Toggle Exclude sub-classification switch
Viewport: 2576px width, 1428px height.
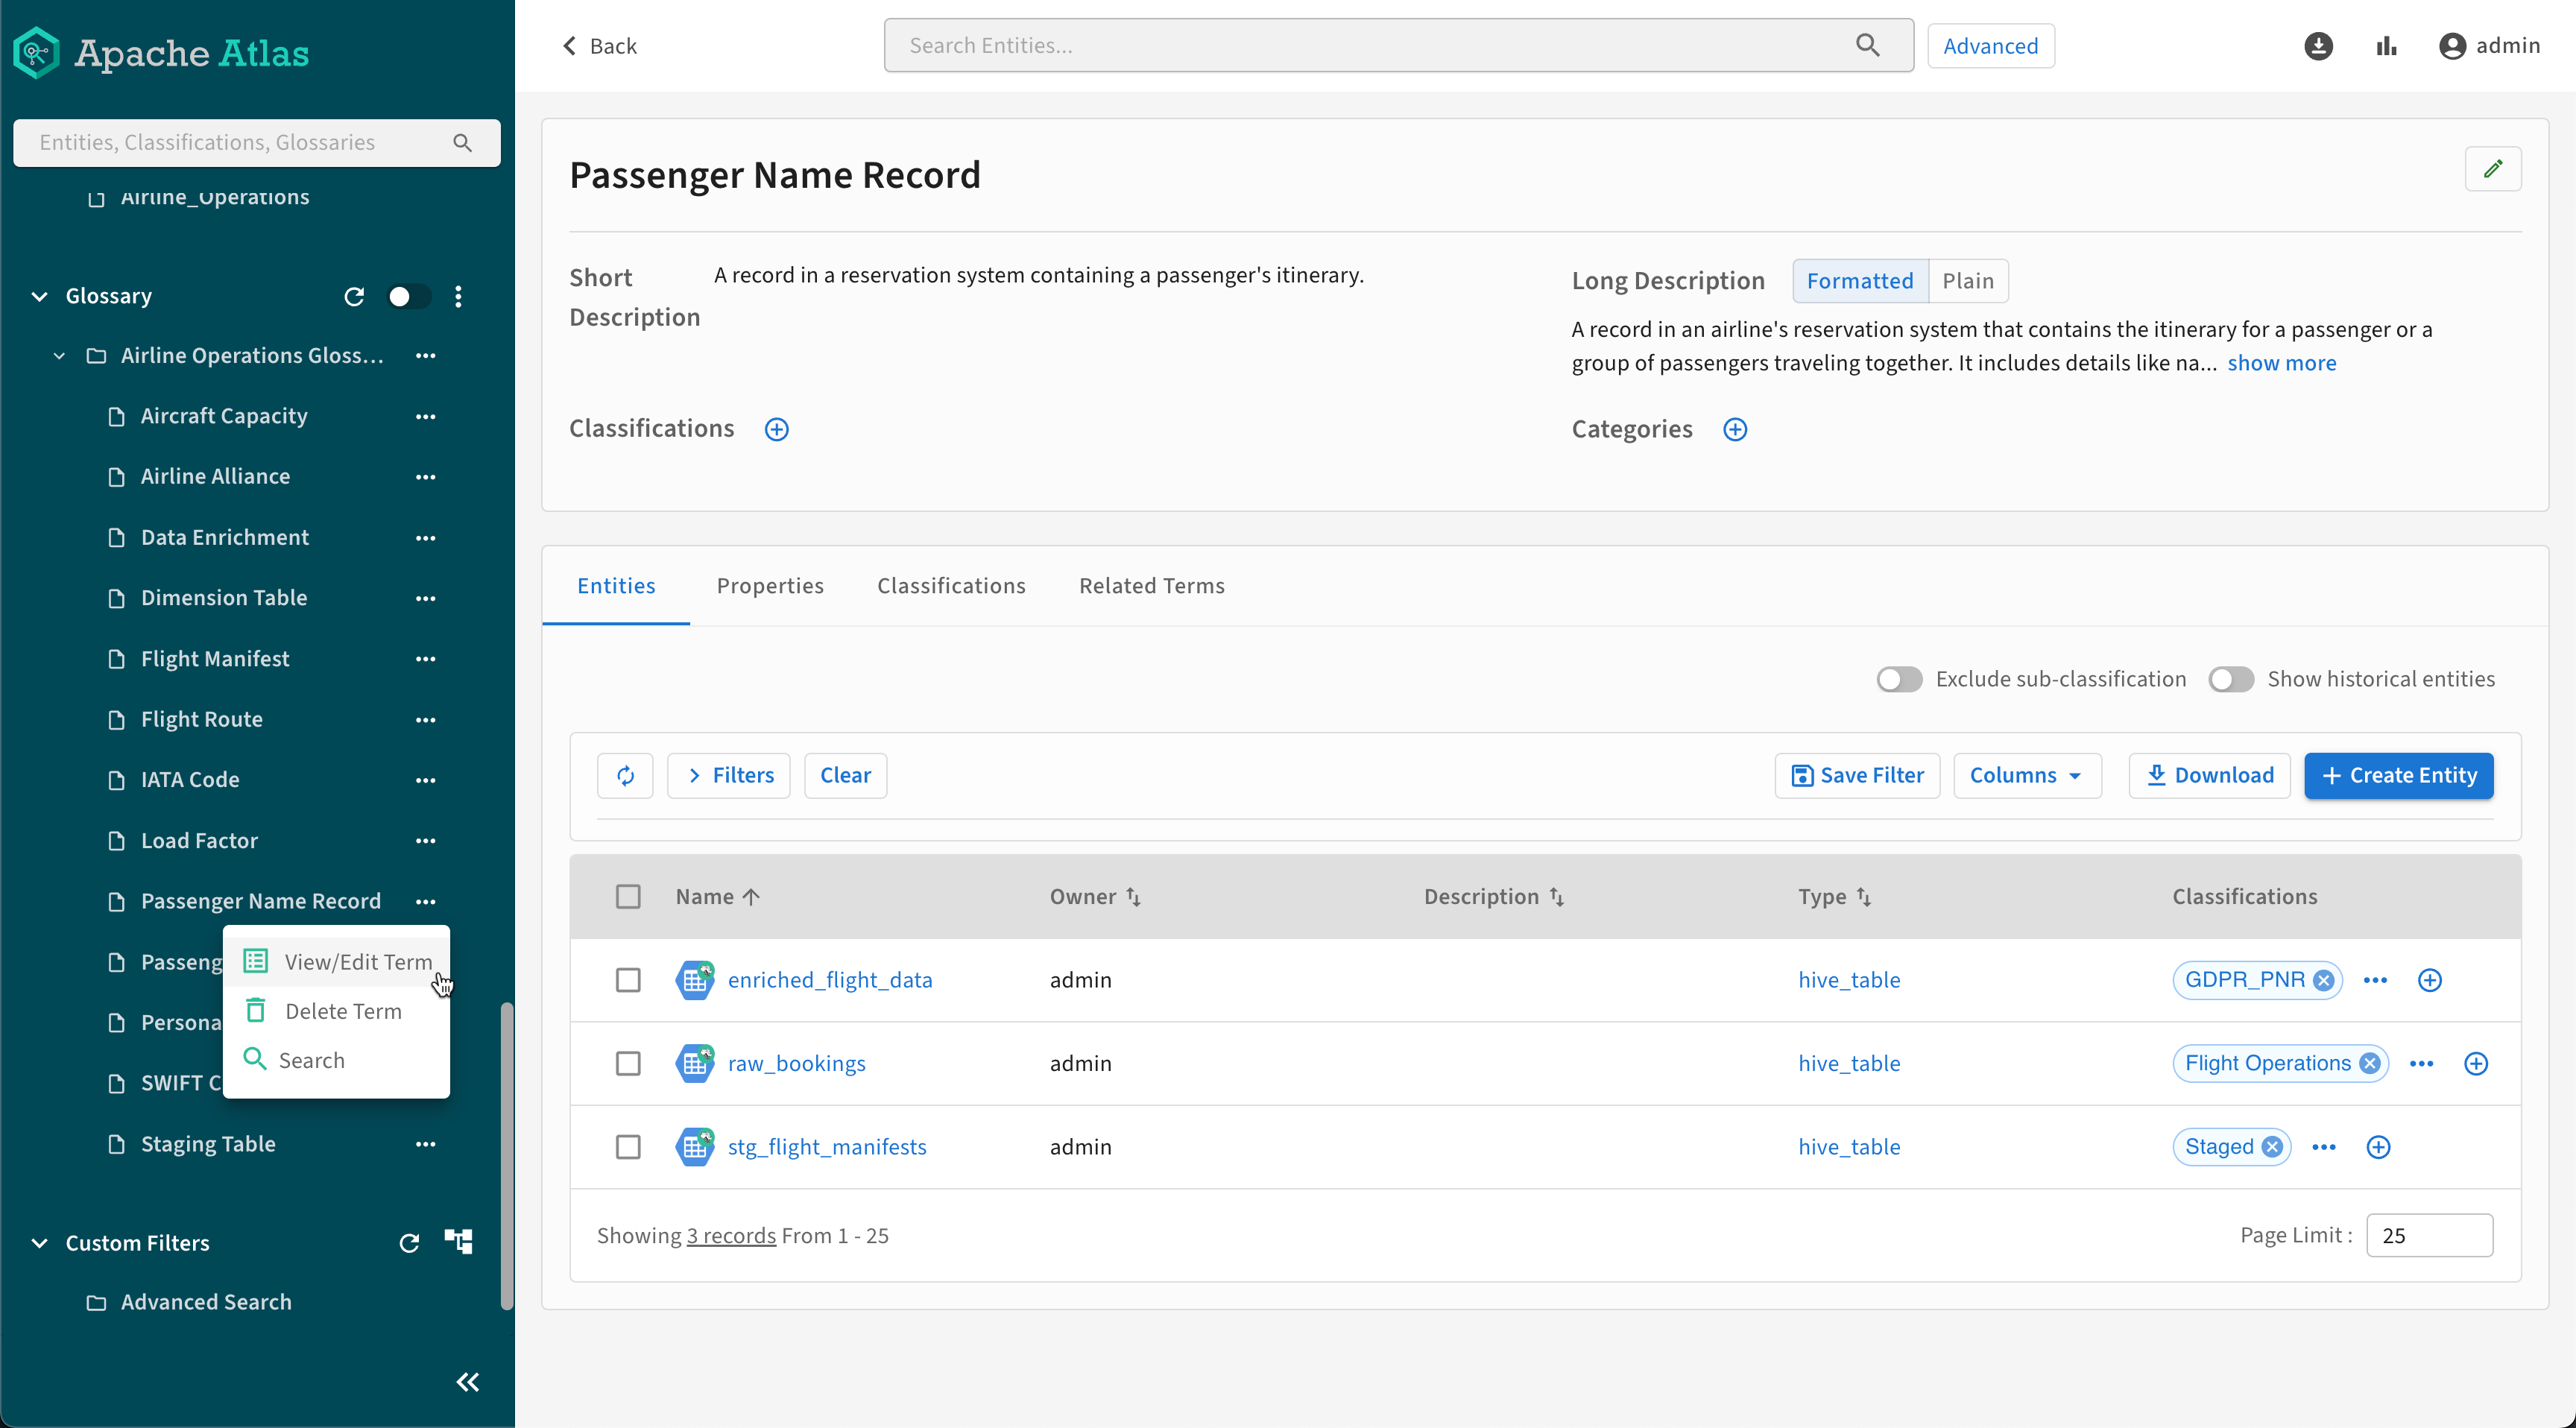(1898, 679)
